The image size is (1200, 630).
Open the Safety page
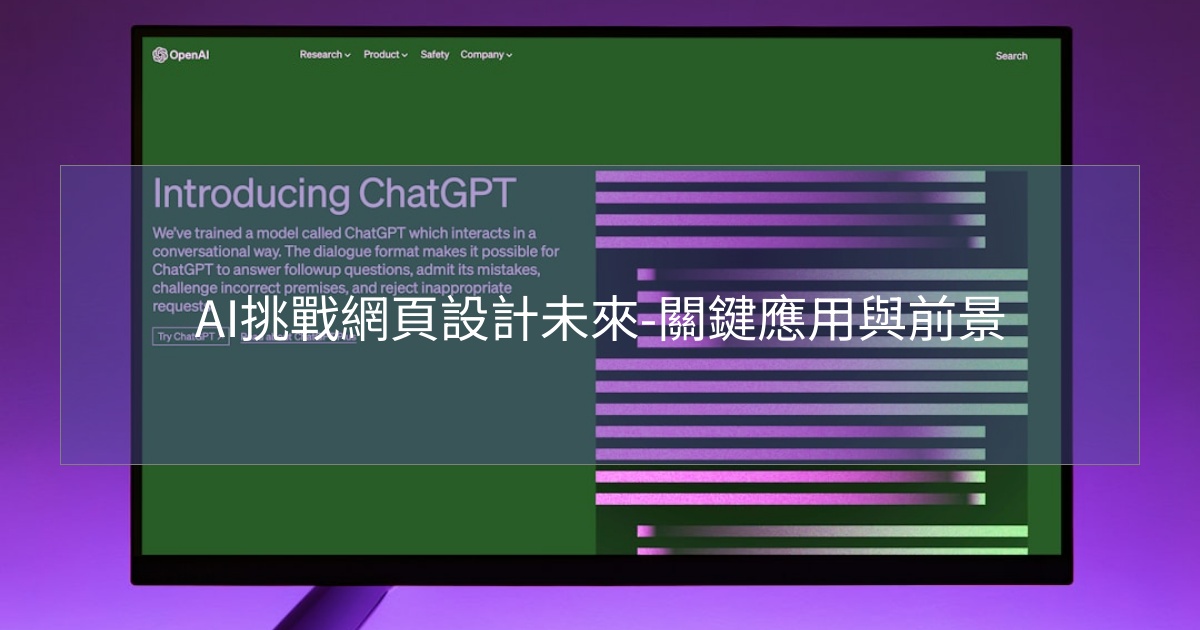click(x=435, y=55)
